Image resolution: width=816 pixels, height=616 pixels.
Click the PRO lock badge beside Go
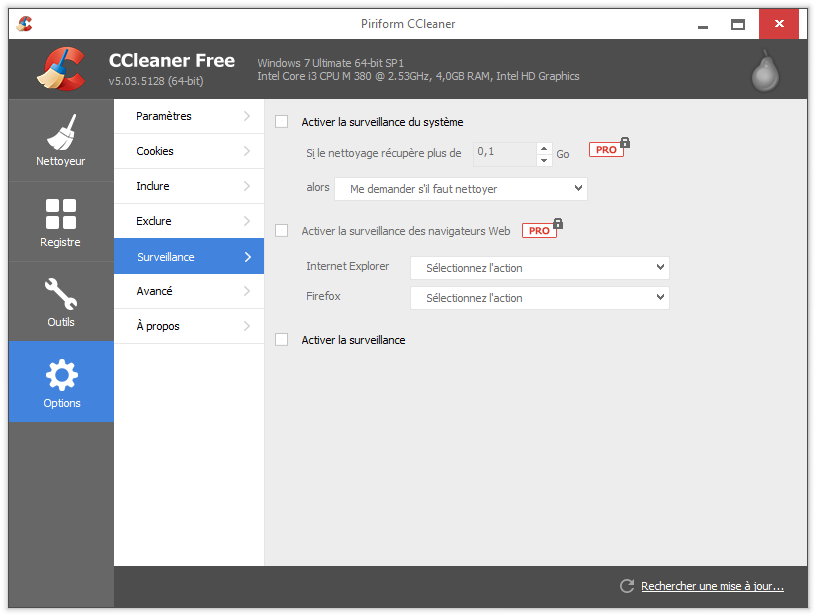point(609,149)
